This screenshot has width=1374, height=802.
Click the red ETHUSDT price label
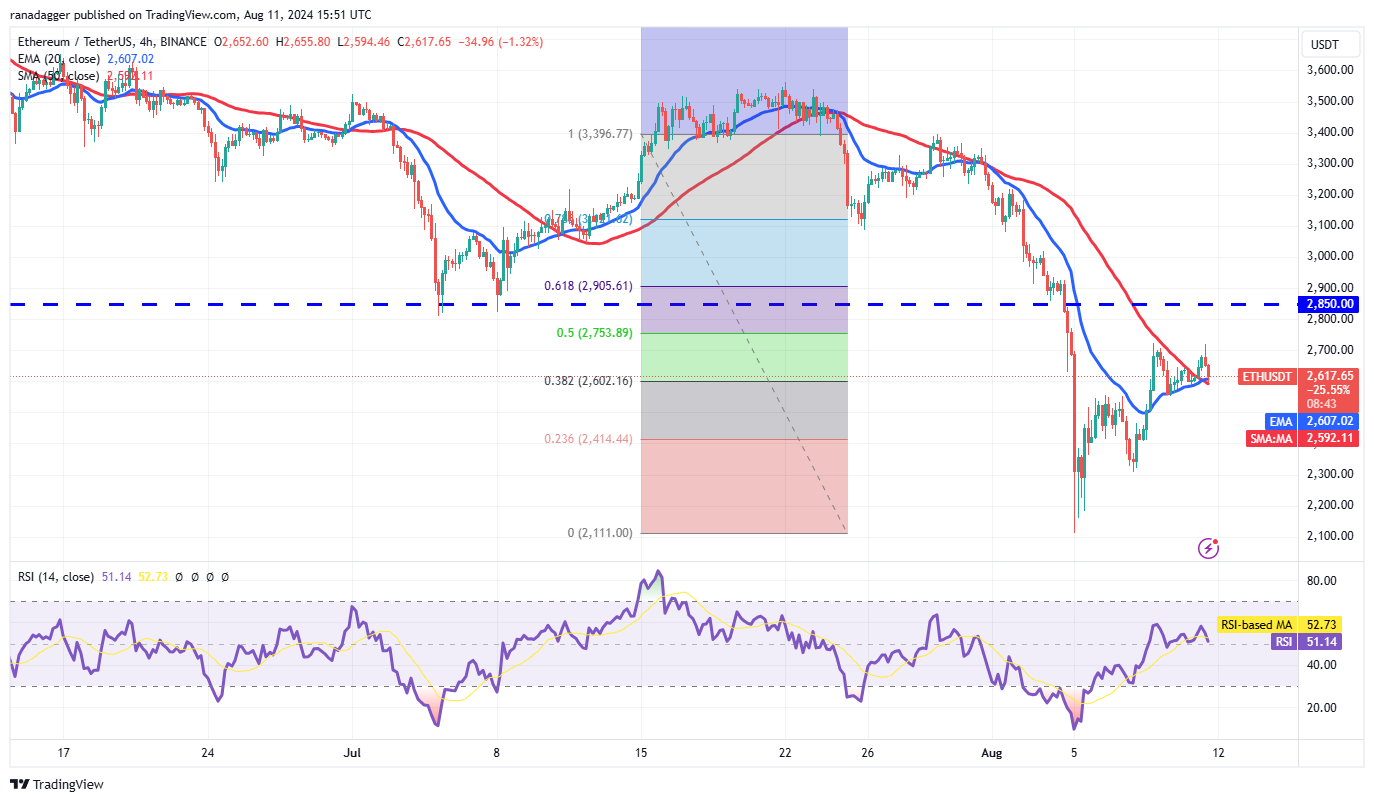click(1265, 377)
